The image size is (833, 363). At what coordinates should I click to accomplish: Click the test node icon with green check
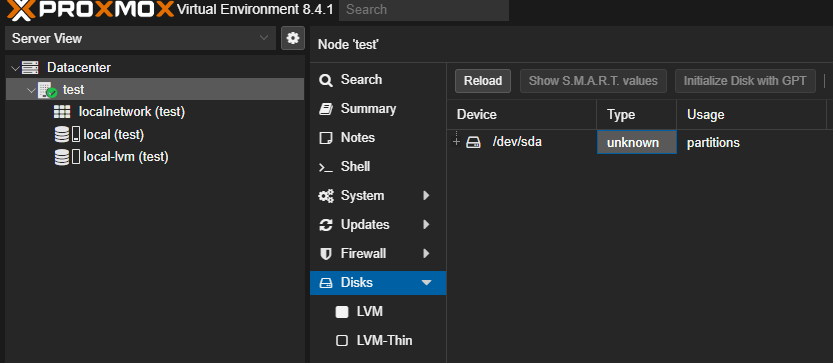click(47, 90)
